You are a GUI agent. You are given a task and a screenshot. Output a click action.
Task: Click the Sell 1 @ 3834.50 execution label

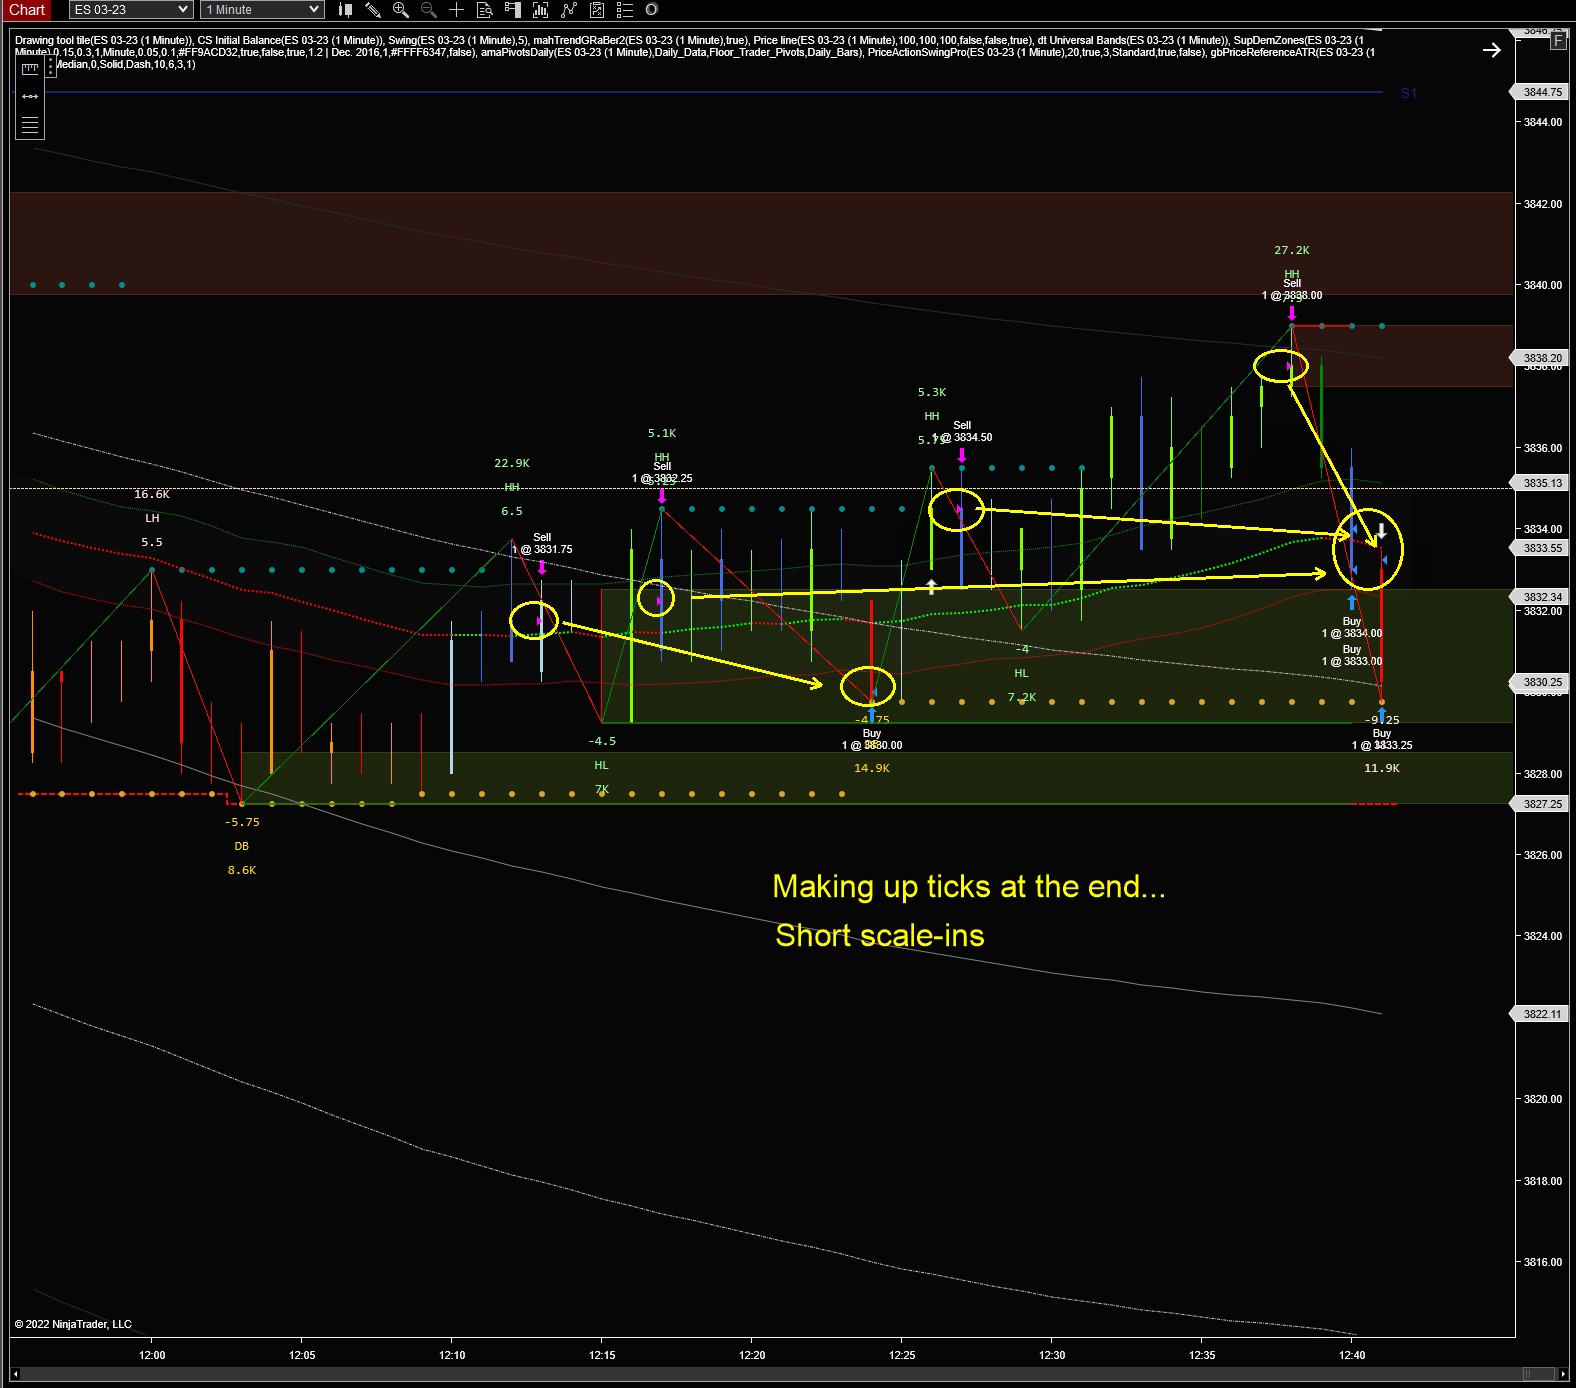pyautogui.click(x=962, y=431)
